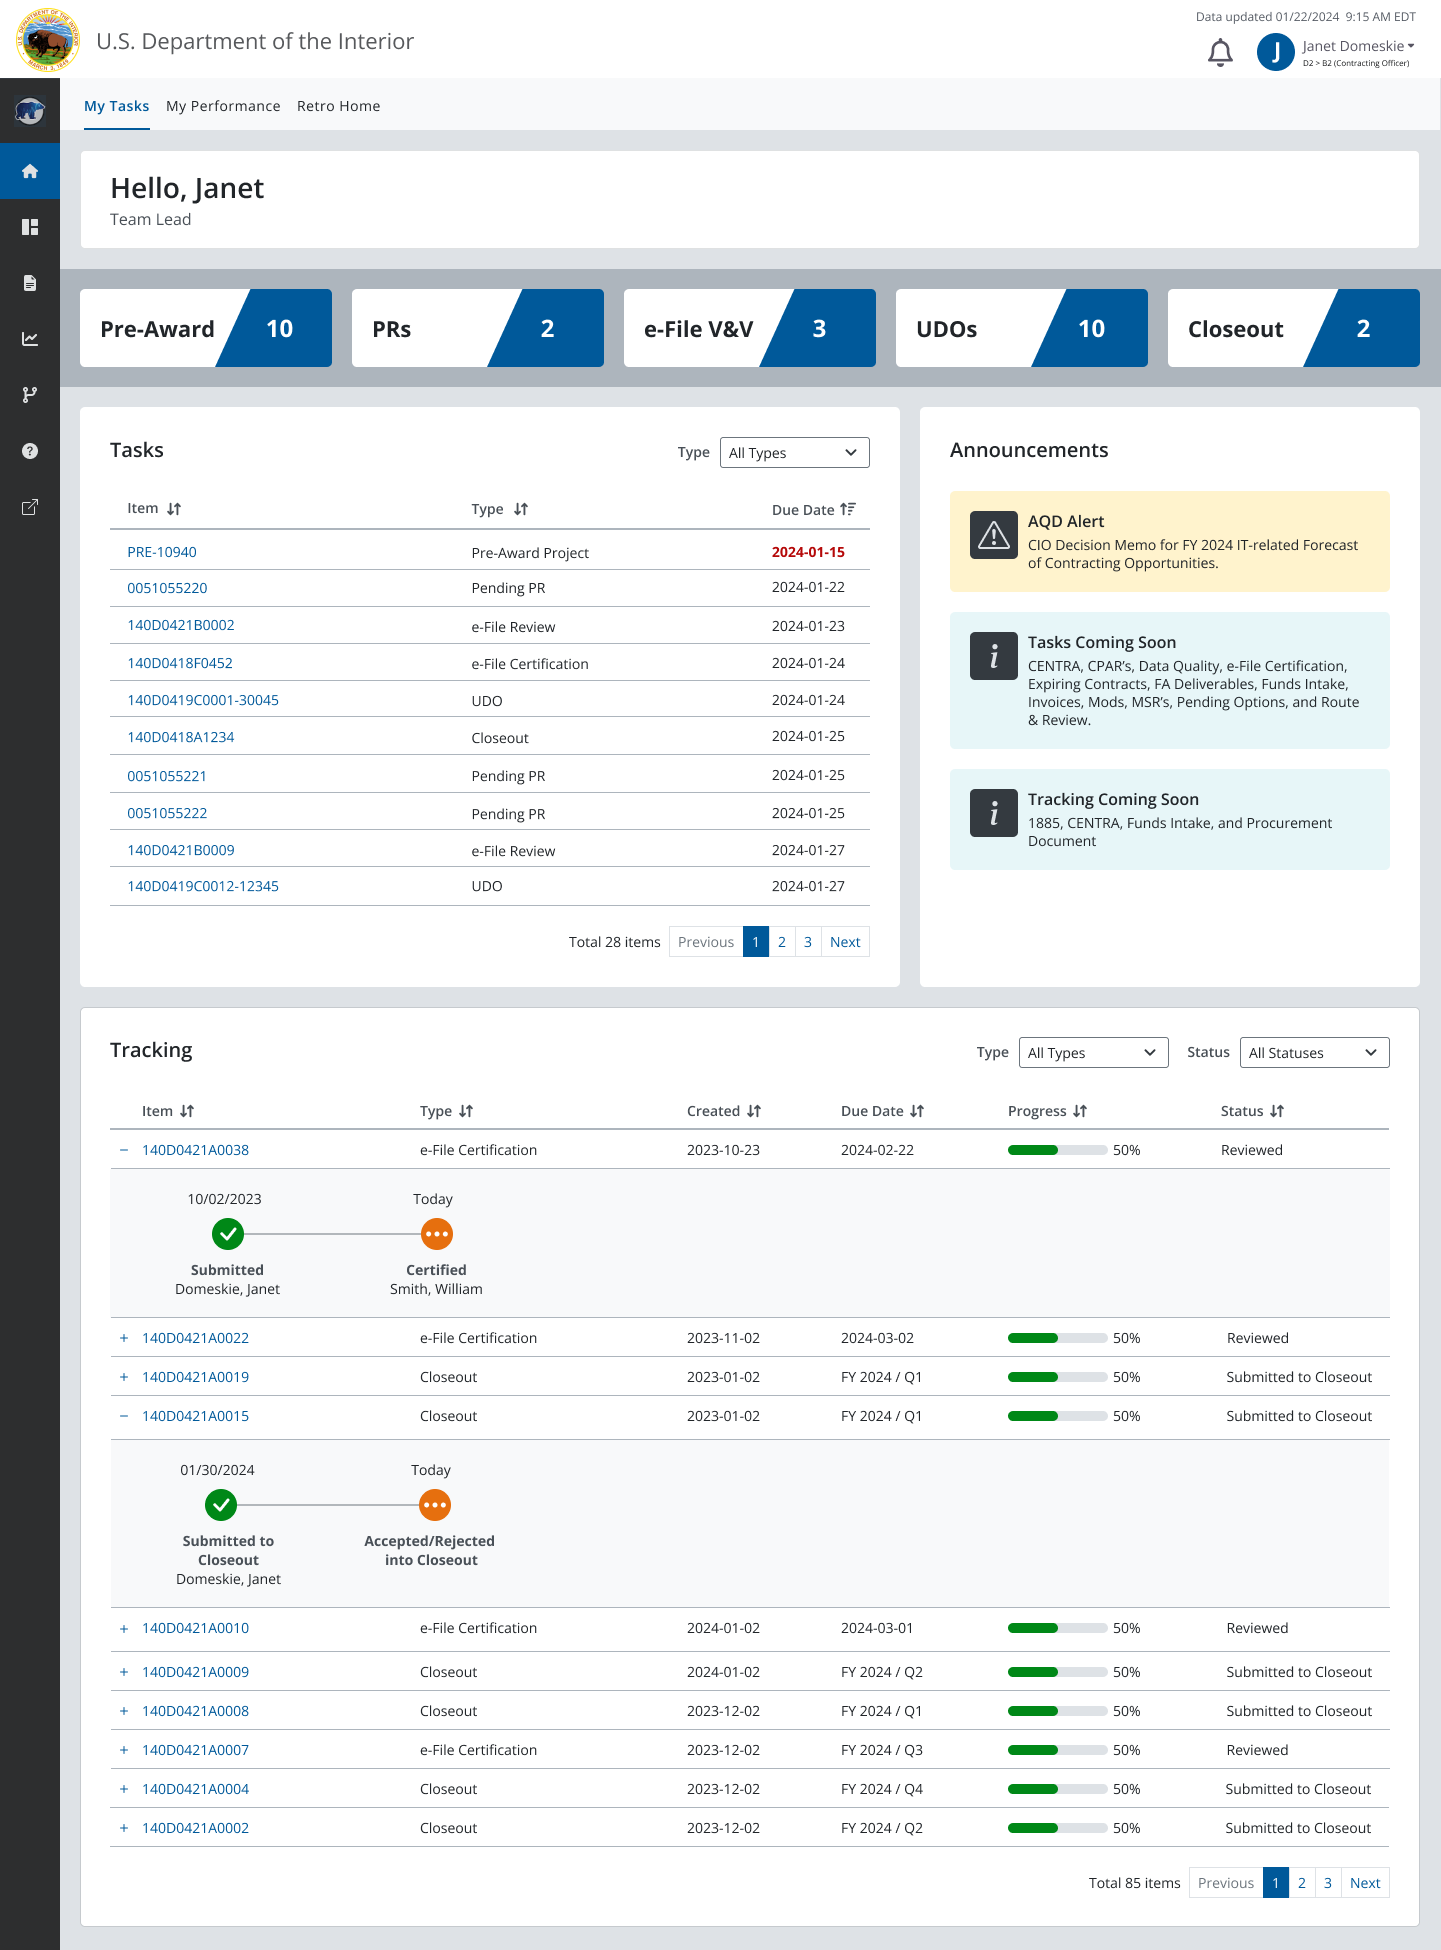Click Tasks pagination Previous button
Viewport: 1441px width, 1950px height.
[706, 942]
